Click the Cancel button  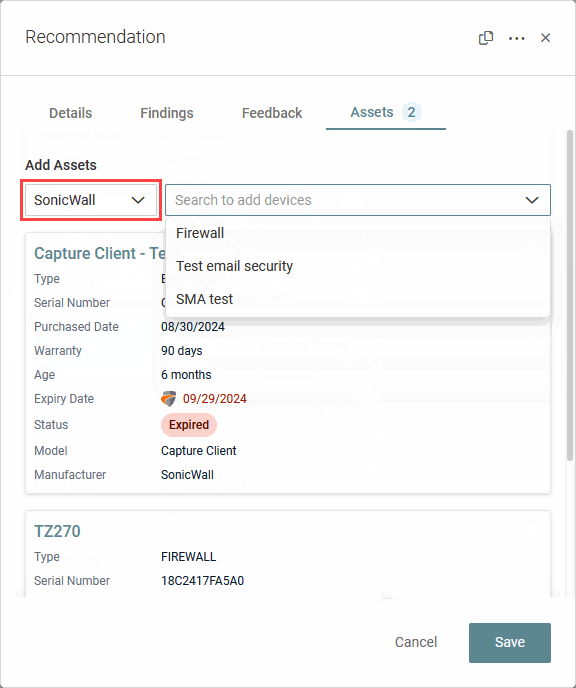(x=416, y=642)
